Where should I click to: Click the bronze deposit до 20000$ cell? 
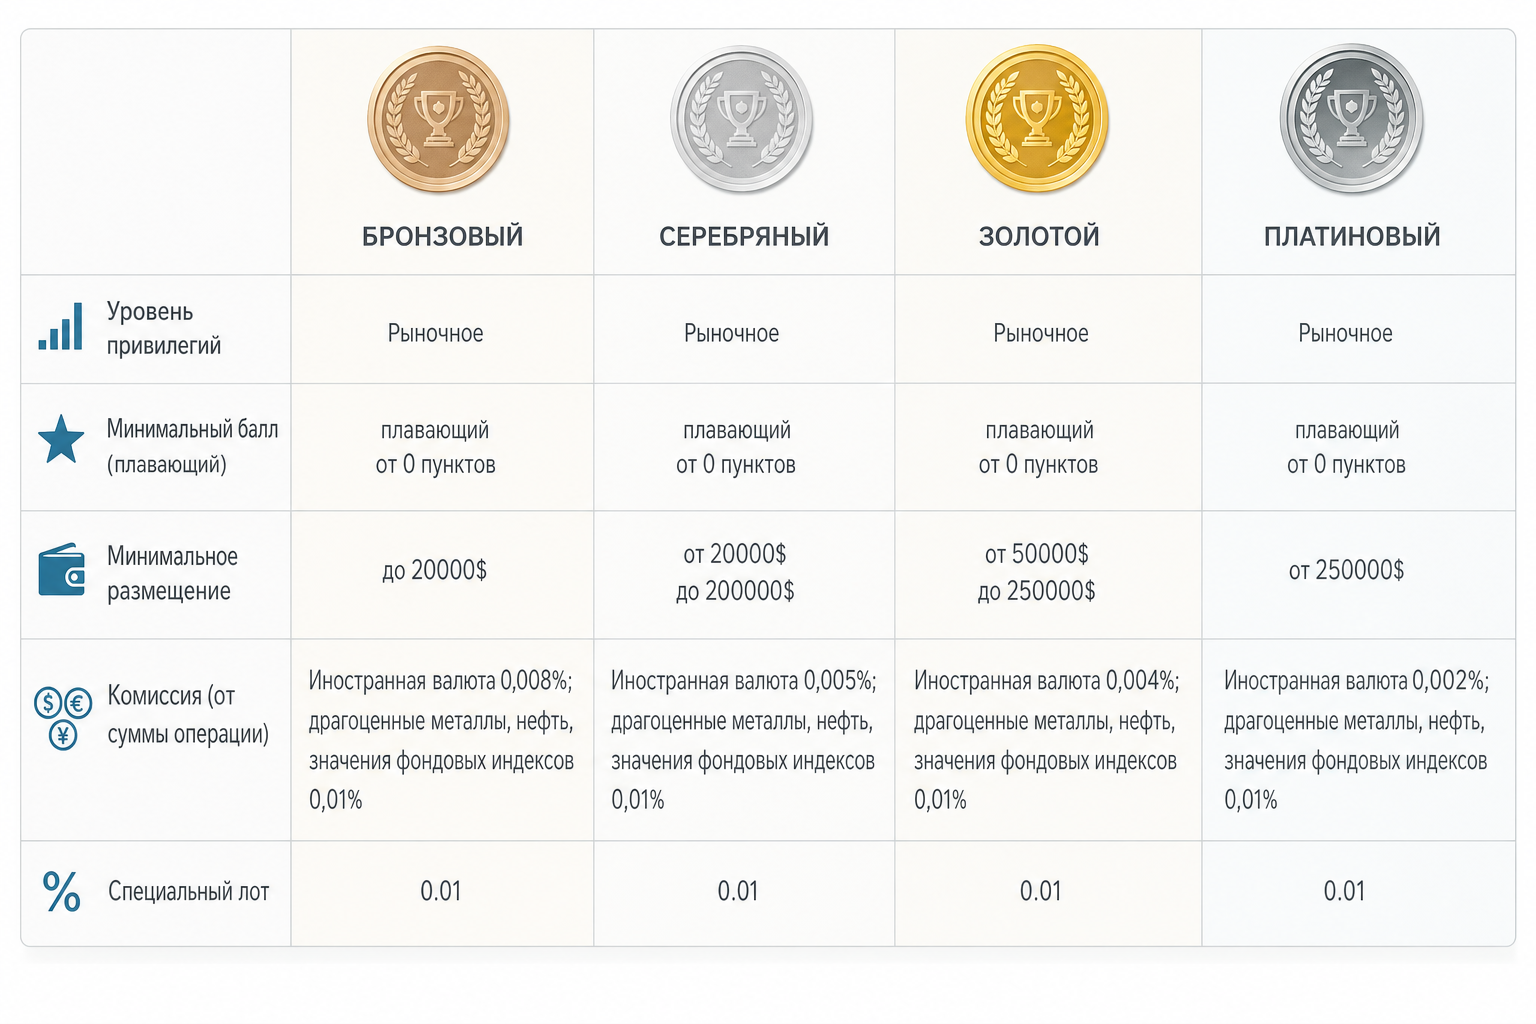(434, 570)
